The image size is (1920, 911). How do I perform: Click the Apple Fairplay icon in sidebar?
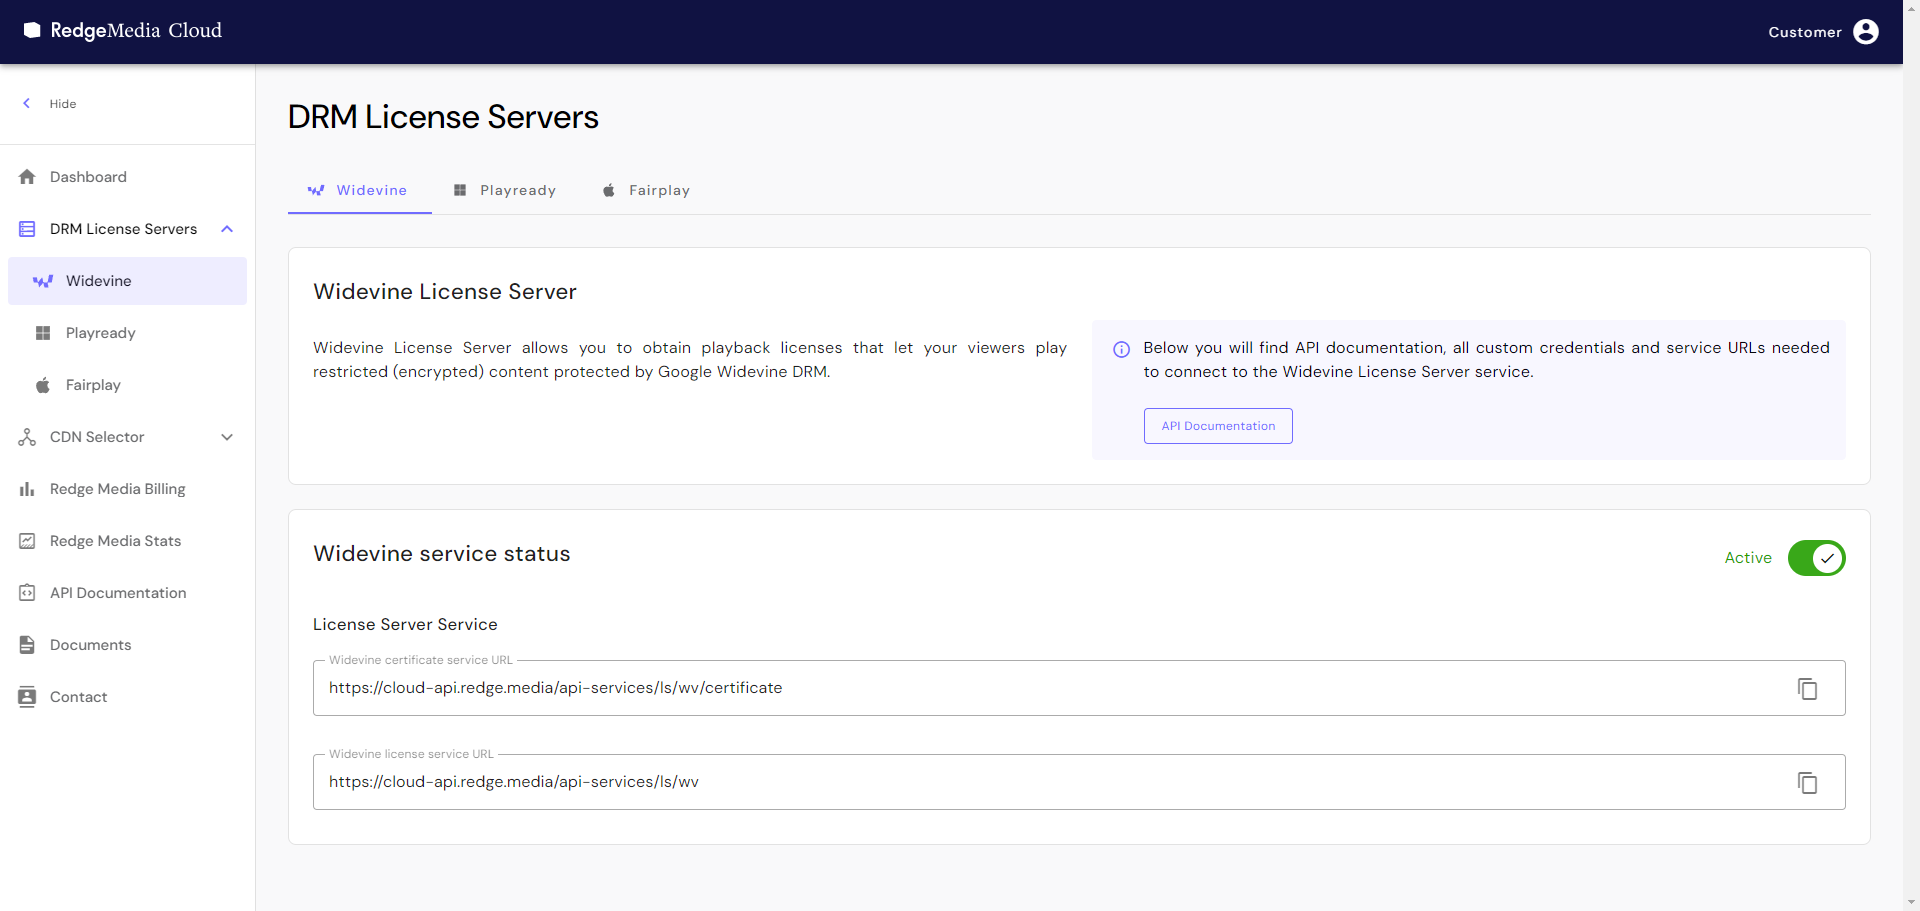coord(43,385)
